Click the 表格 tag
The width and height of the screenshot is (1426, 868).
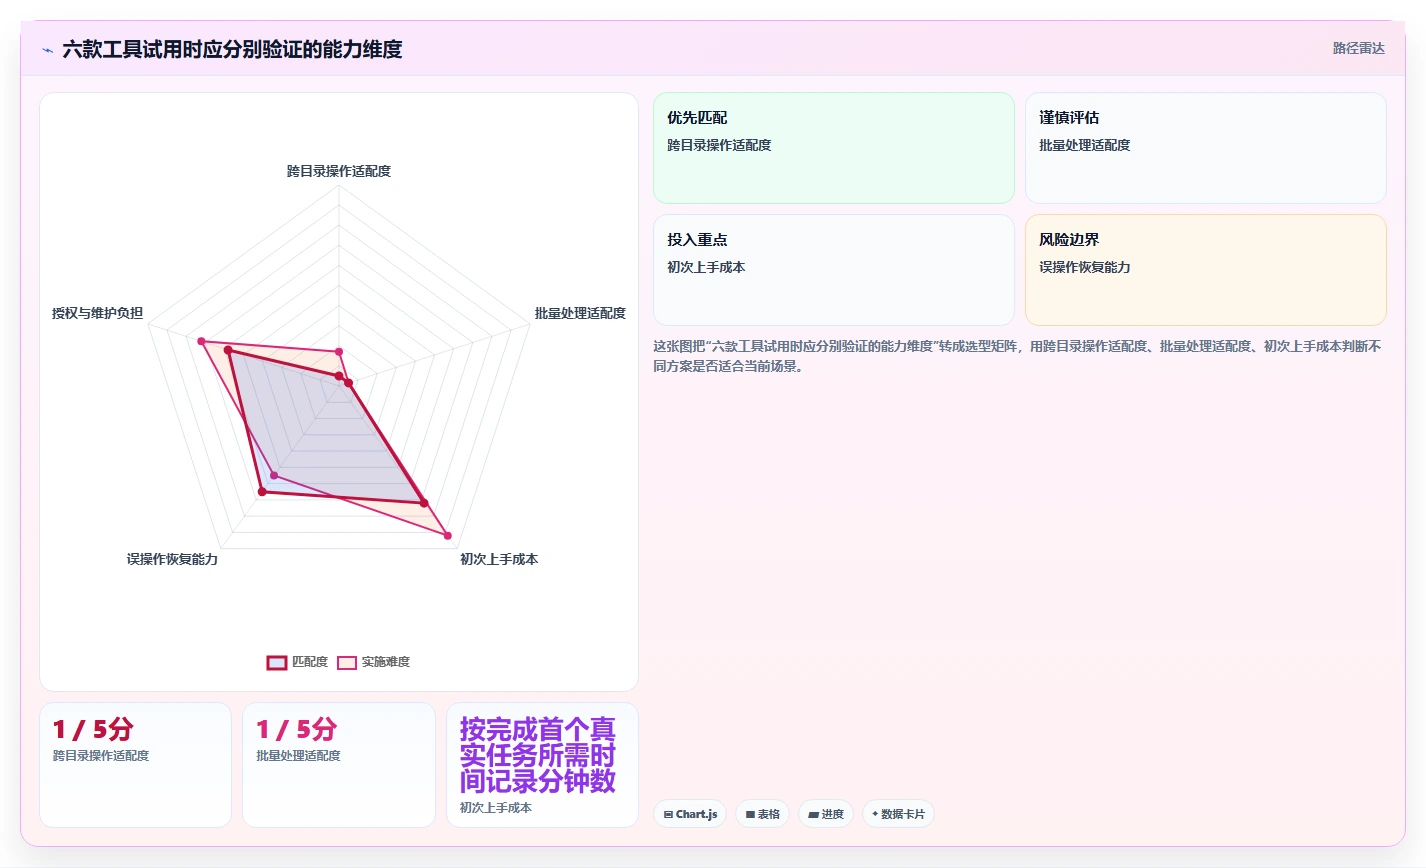[762, 814]
